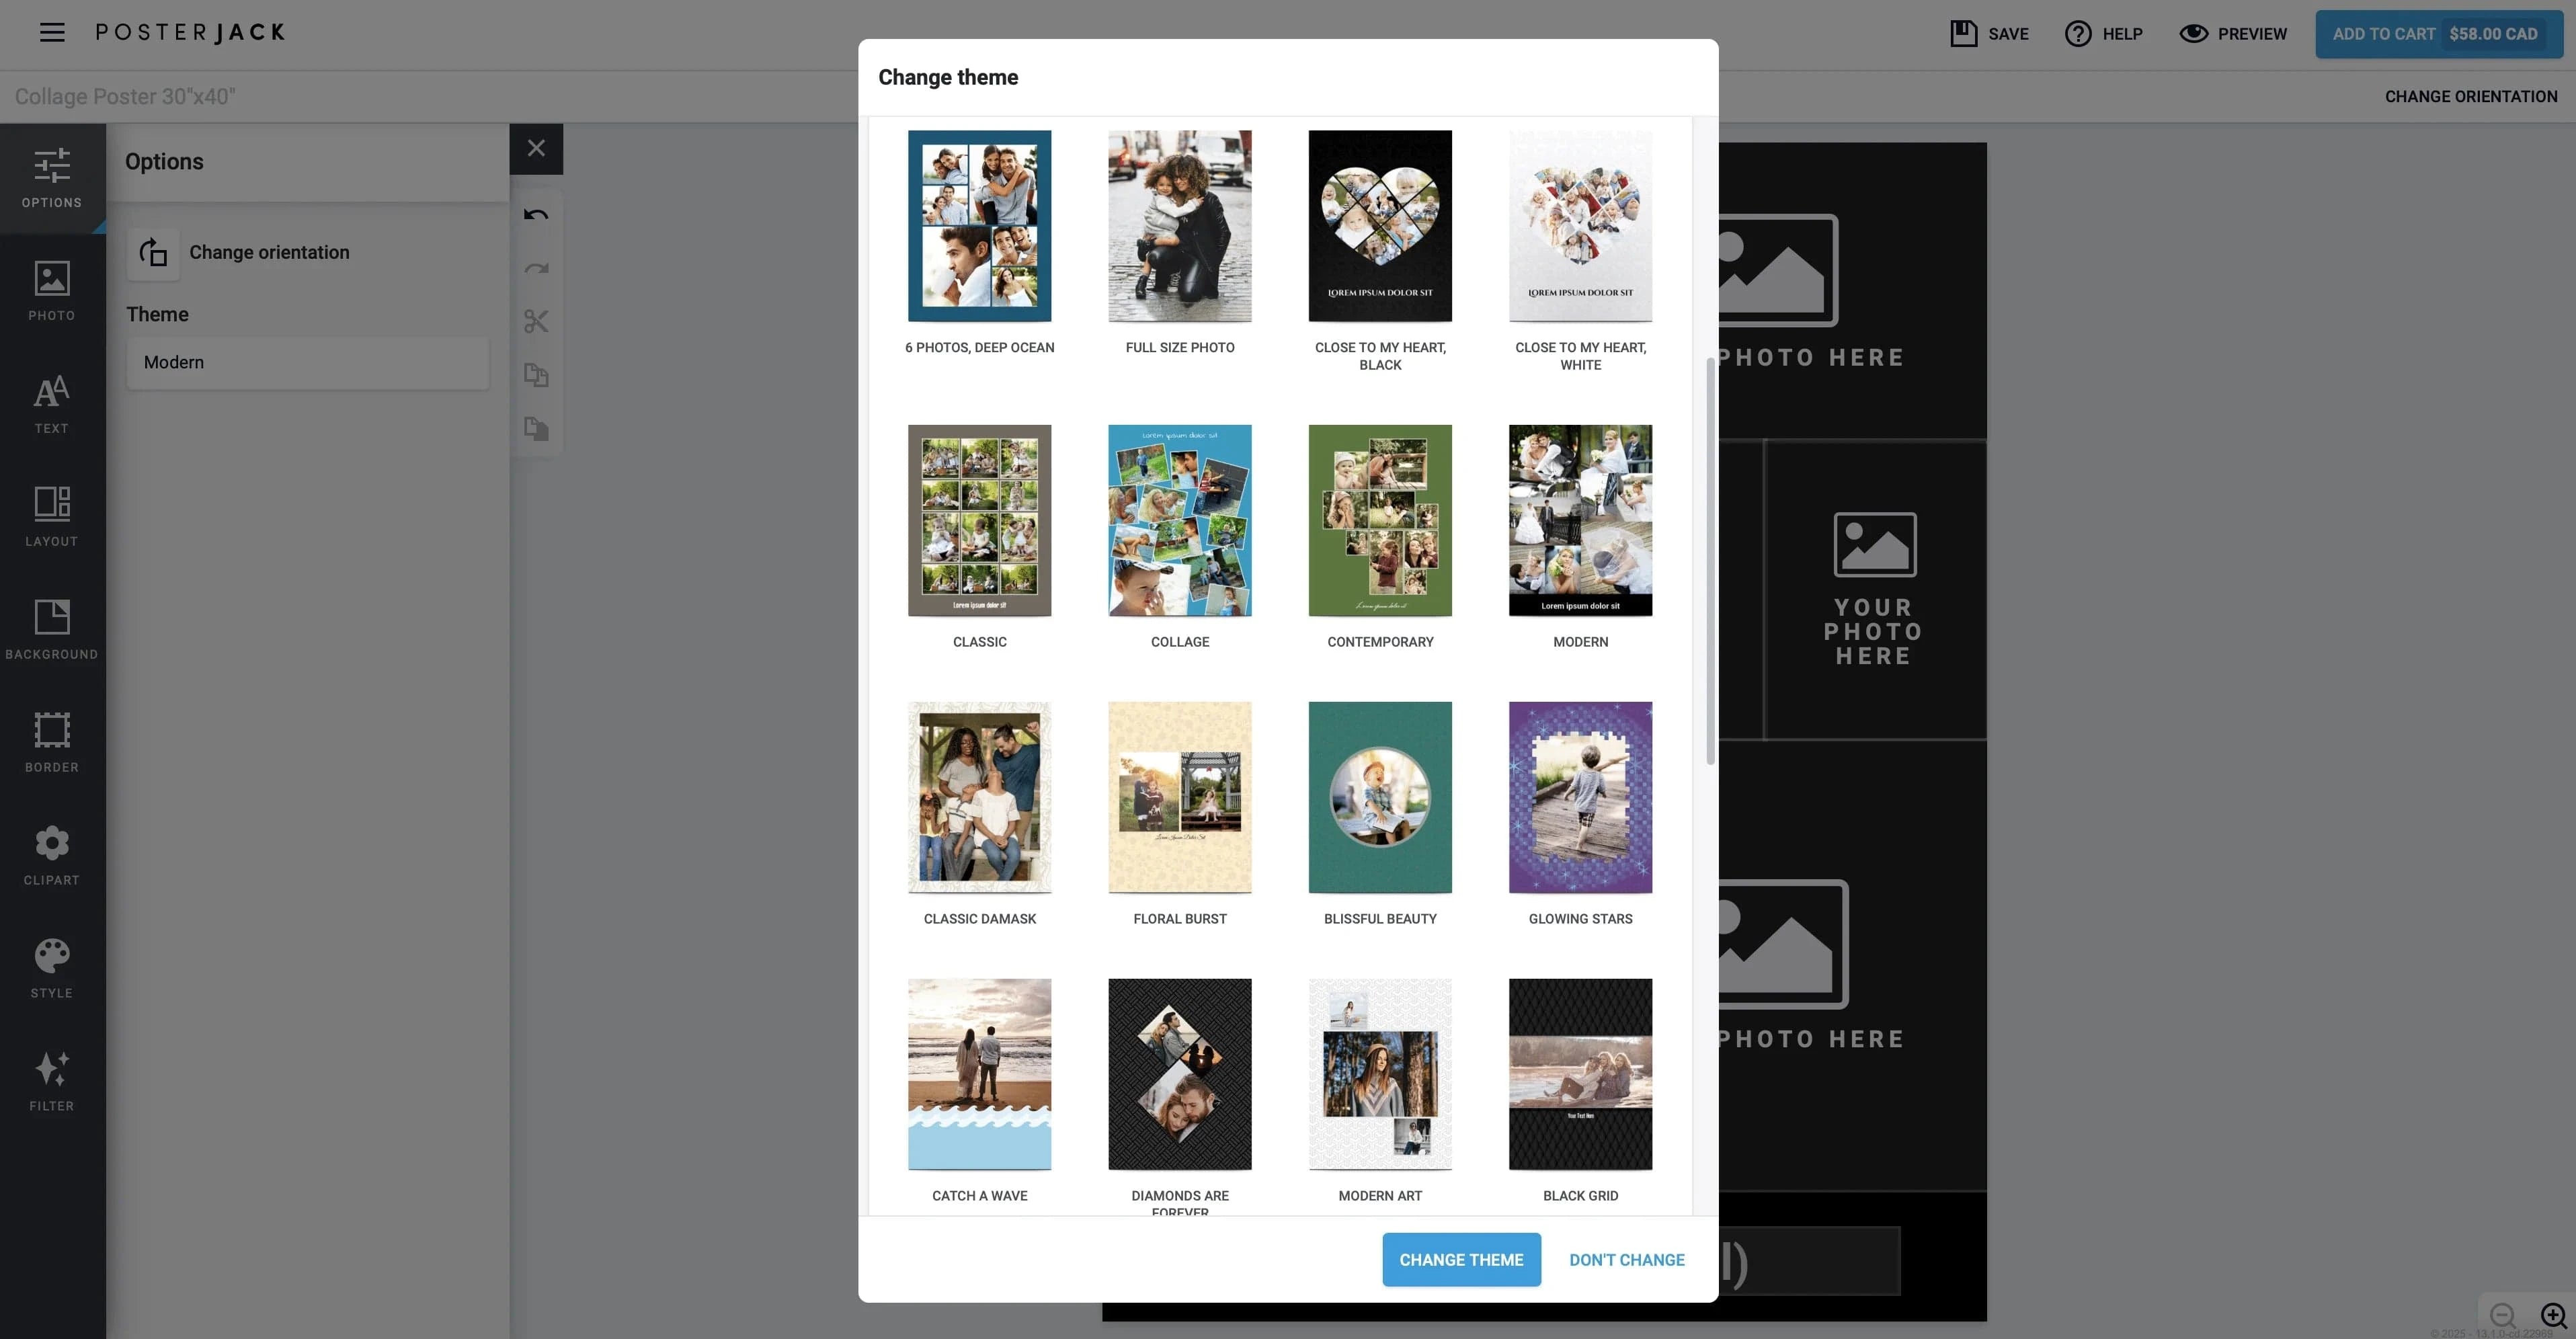Open the Text sidebar tool

52,404
